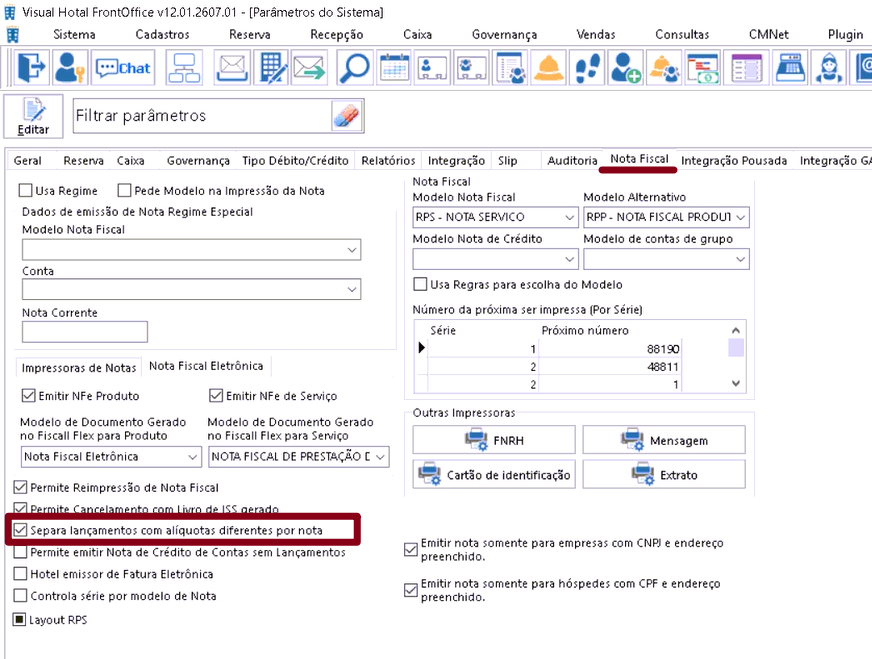Switch to the Auditoria tab
This screenshot has width=872, height=659.
pos(572,161)
